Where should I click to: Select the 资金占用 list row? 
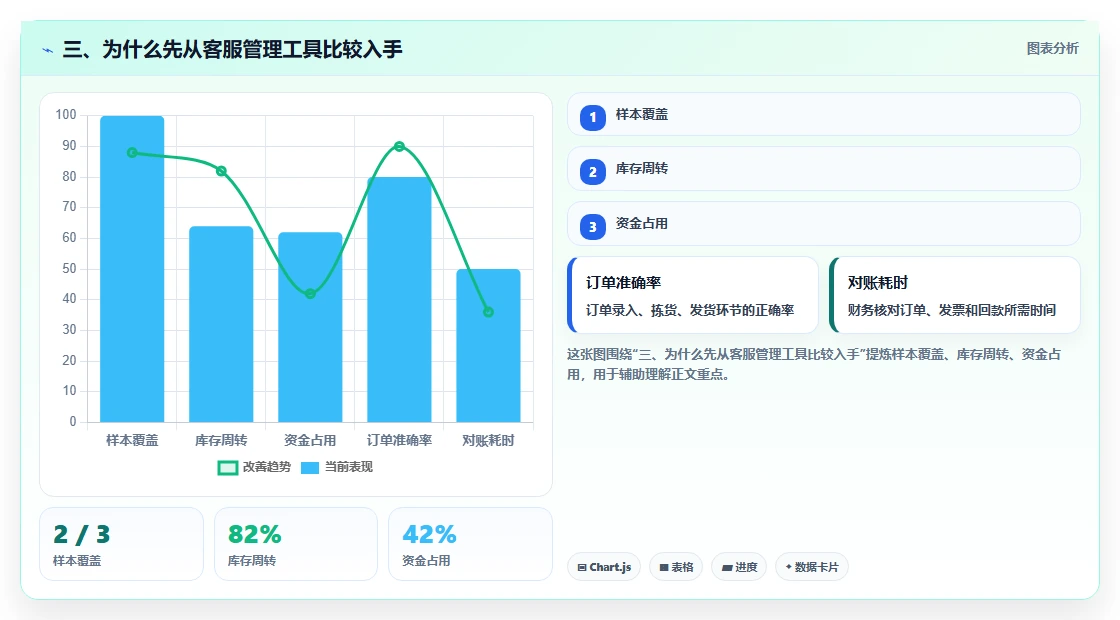[824, 224]
